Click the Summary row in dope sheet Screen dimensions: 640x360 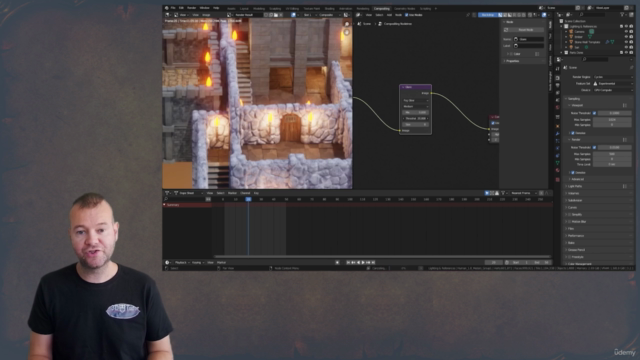point(187,205)
